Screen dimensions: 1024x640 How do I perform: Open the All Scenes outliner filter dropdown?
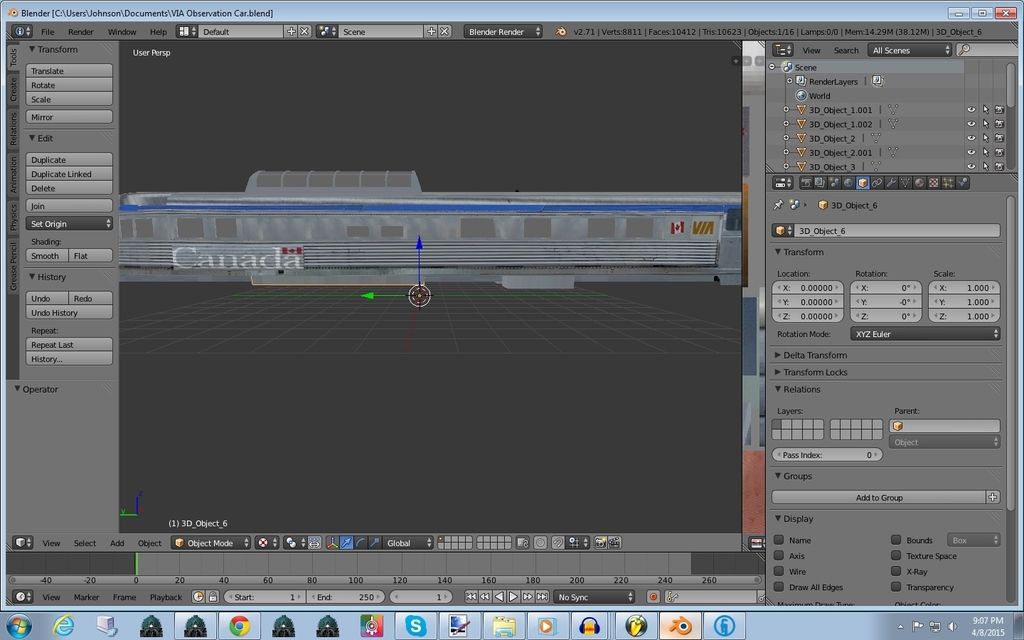click(910, 50)
